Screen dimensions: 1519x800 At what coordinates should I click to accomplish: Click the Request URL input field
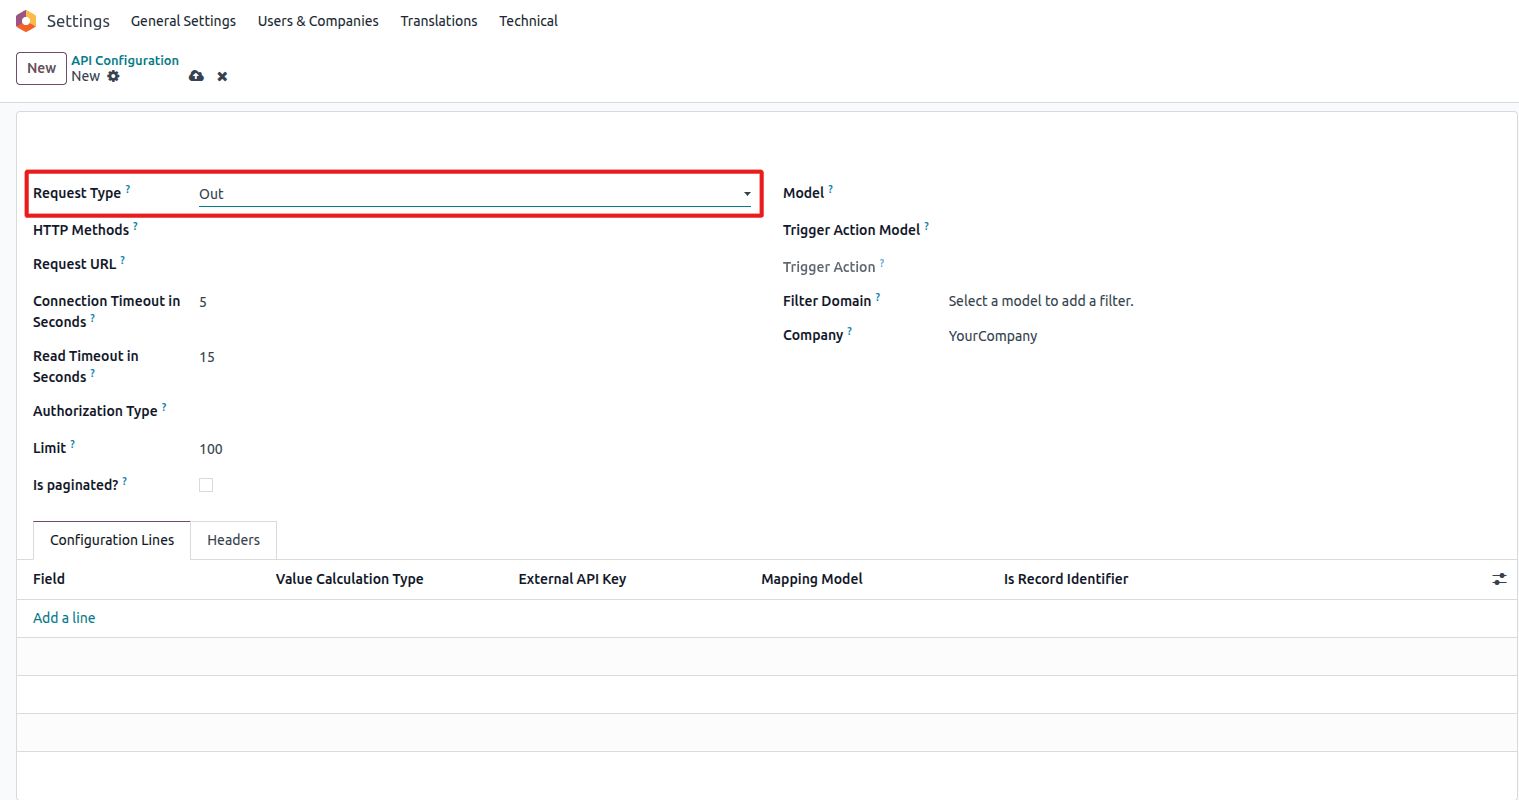point(474,264)
